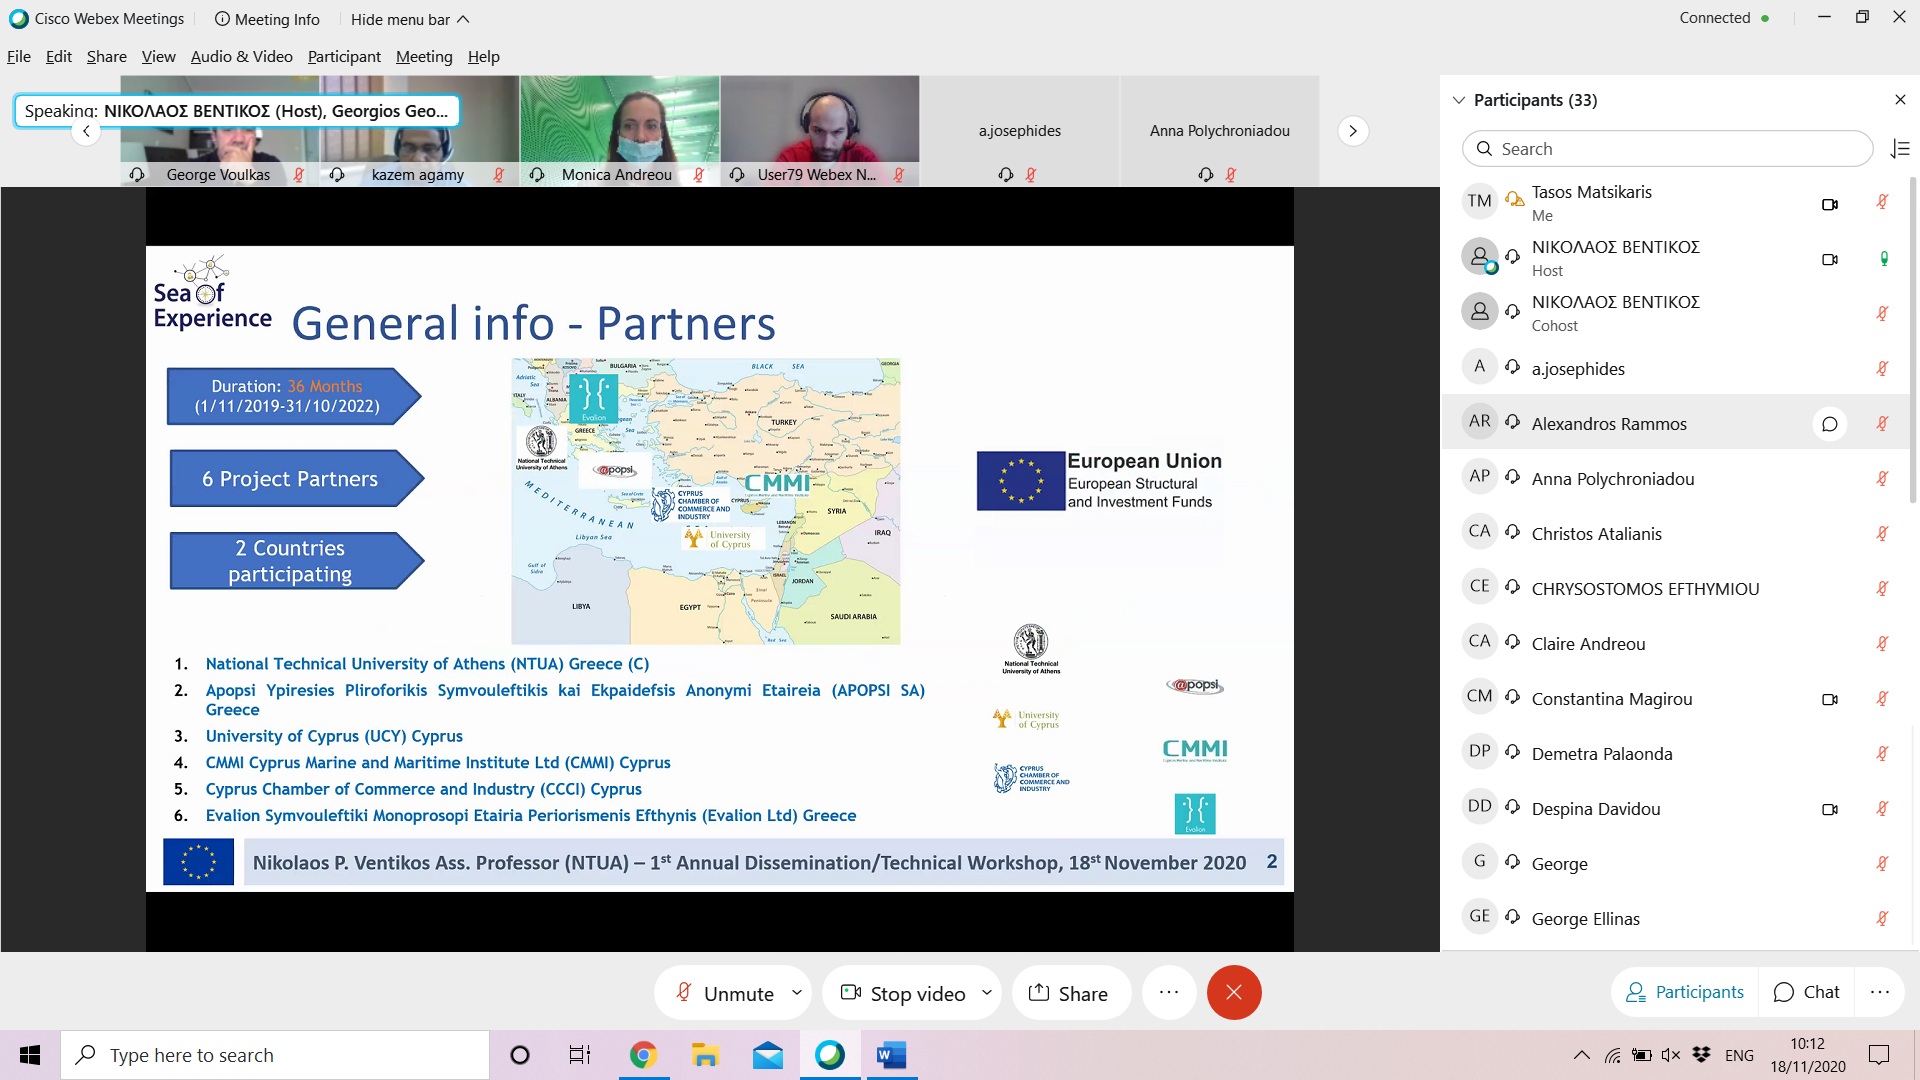Click taskbar 'Type here to search' box
Viewport: 1920px width, 1080px height.
pyautogui.click(x=275, y=1055)
